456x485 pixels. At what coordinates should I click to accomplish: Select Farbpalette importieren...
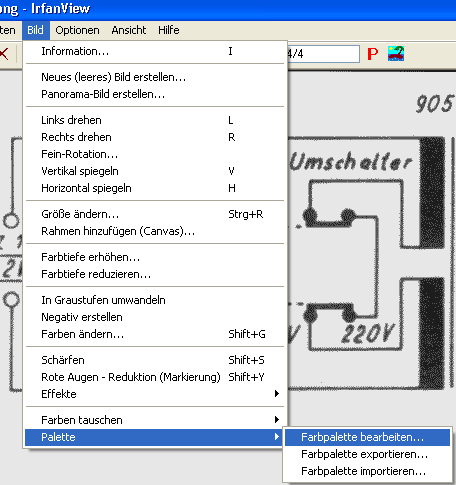point(367,471)
